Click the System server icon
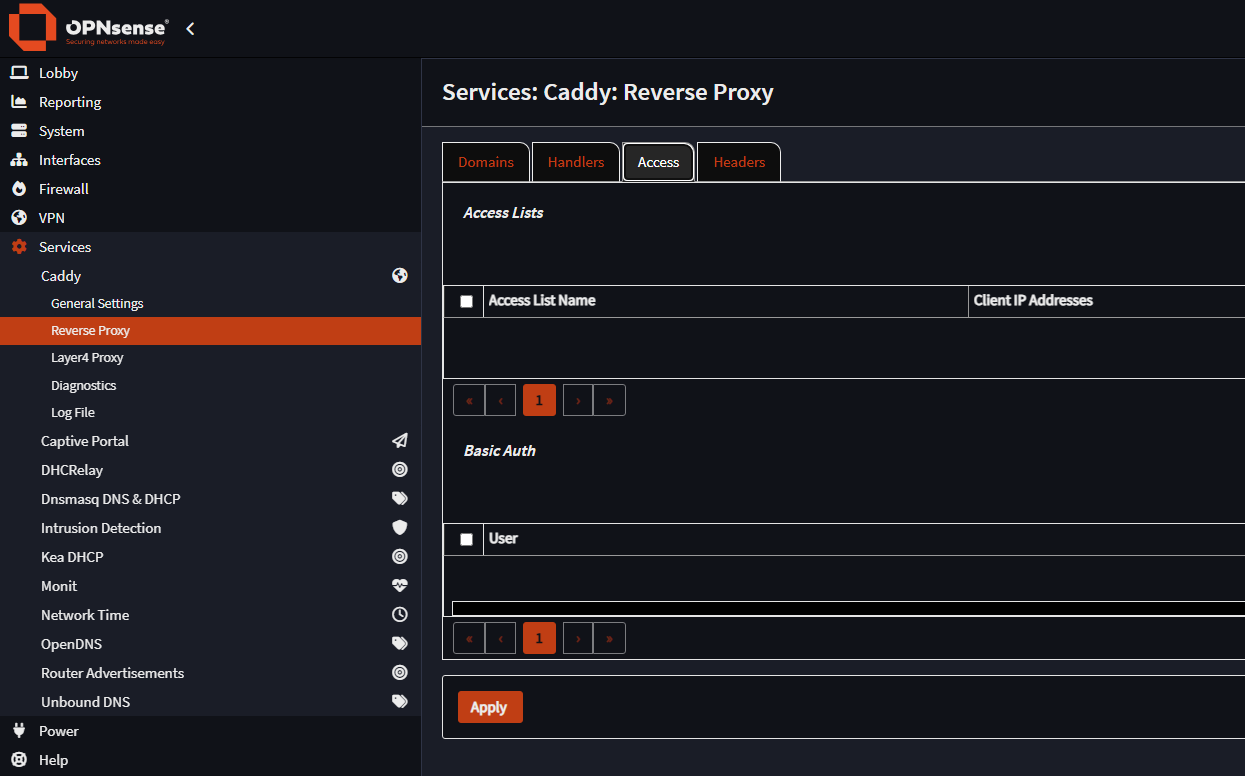The image size is (1245, 776). tap(19, 131)
